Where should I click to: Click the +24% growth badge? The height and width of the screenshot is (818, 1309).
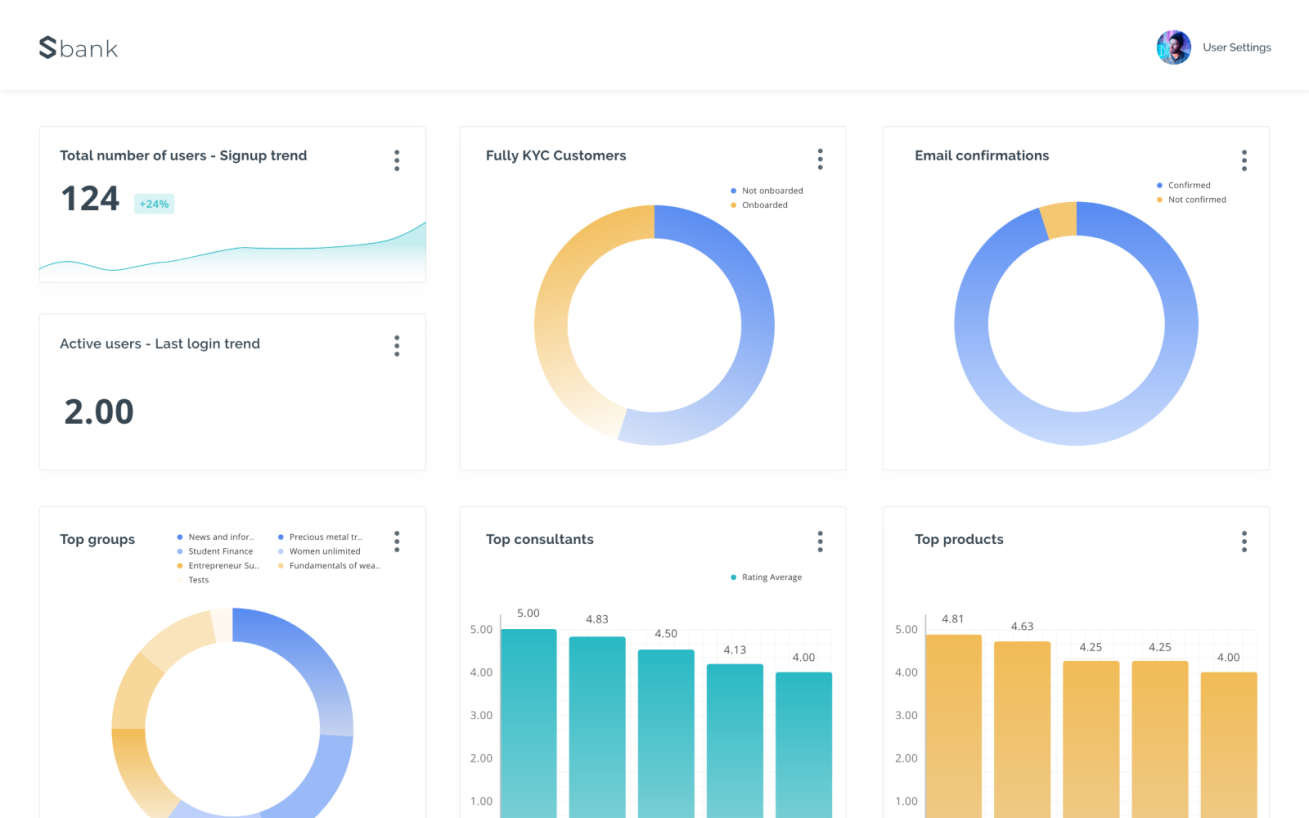pyautogui.click(x=154, y=204)
